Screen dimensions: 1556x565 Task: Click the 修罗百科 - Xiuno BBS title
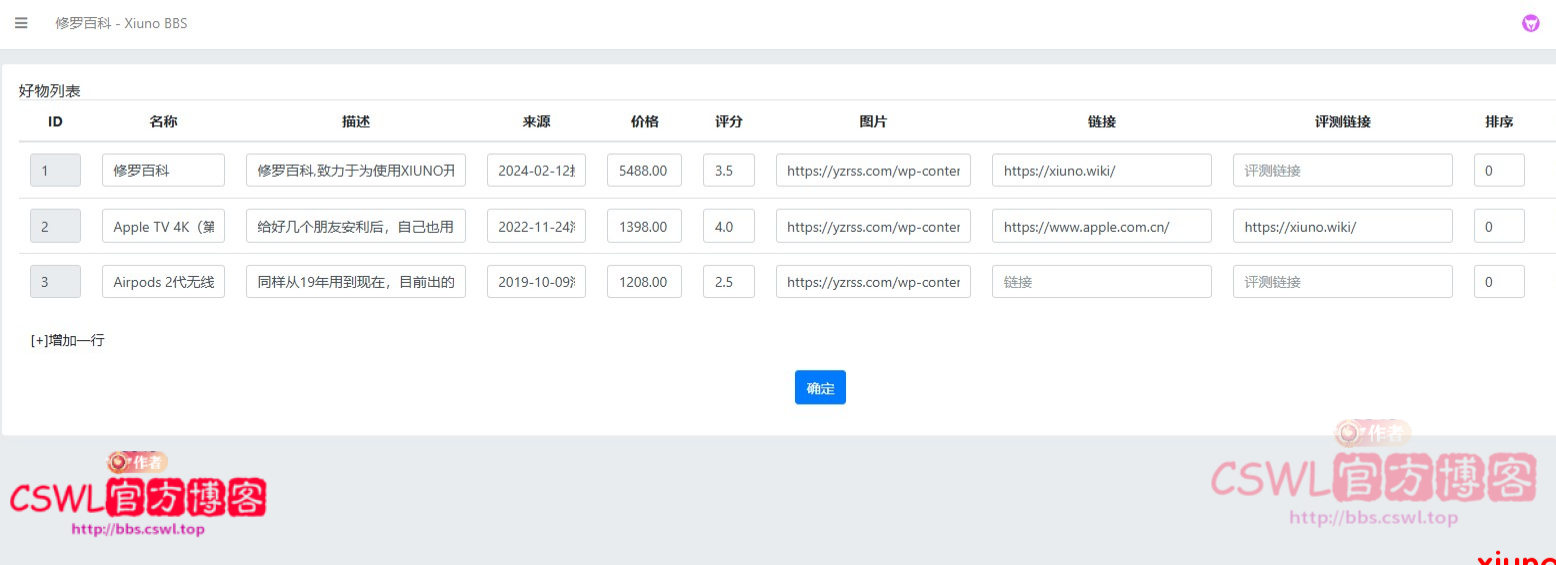(x=121, y=23)
